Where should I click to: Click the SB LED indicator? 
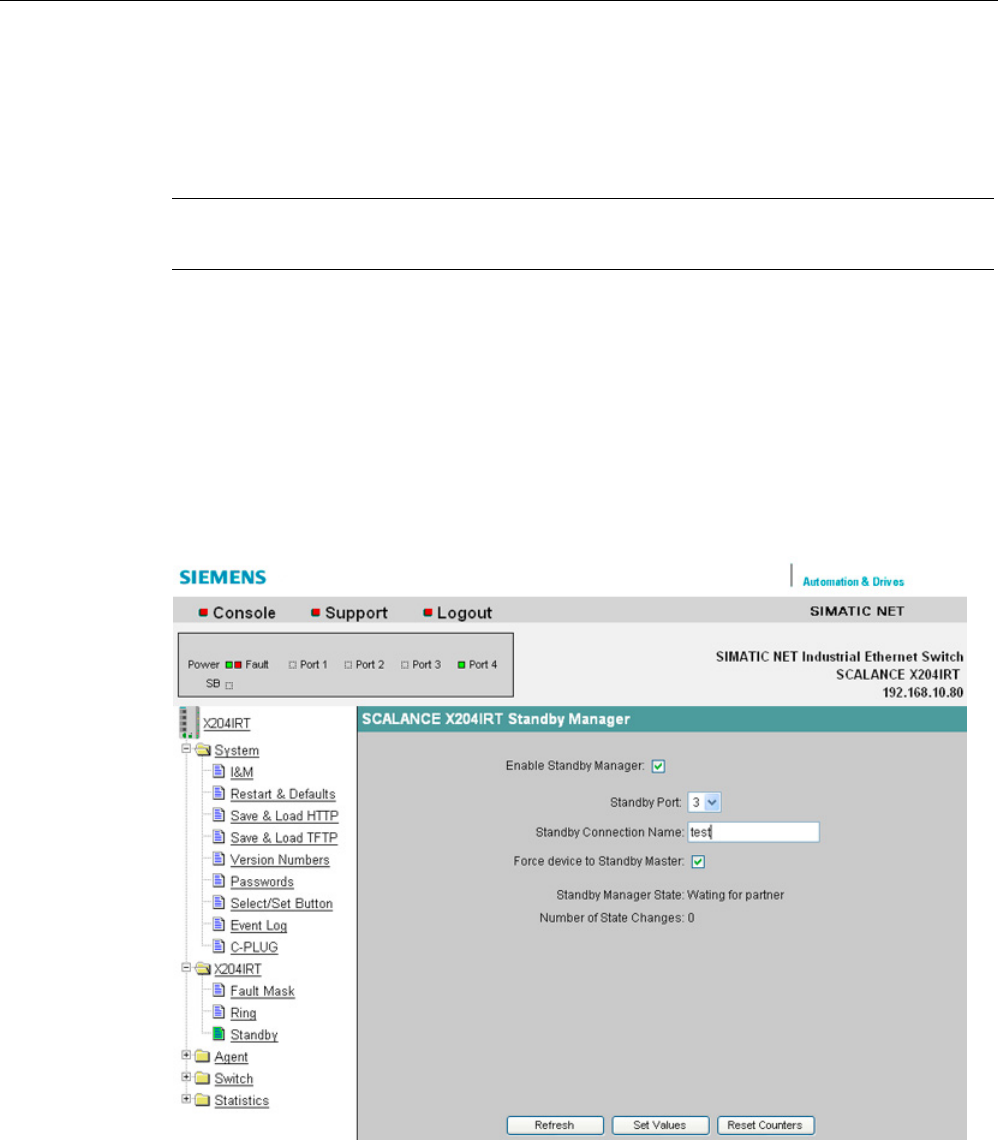coord(229,685)
